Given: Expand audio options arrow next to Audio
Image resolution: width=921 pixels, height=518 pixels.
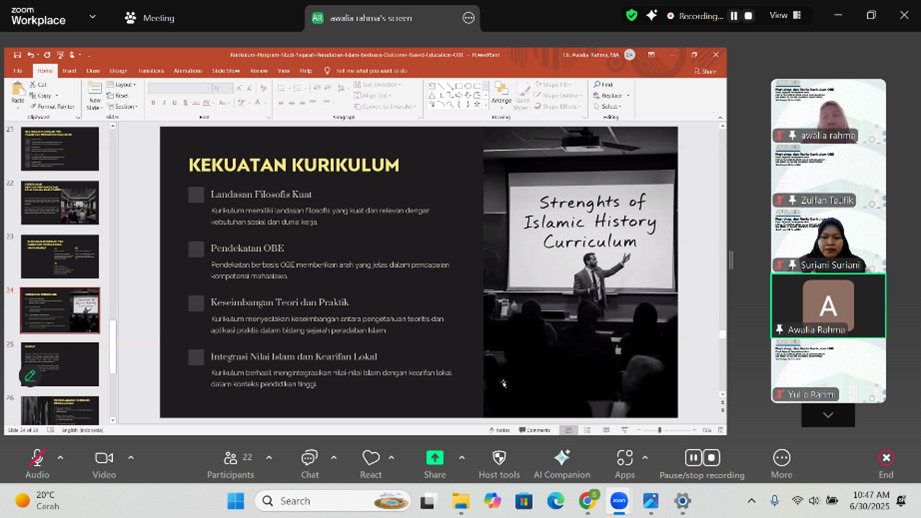Looking at the screenshot, I should [60, 458].
